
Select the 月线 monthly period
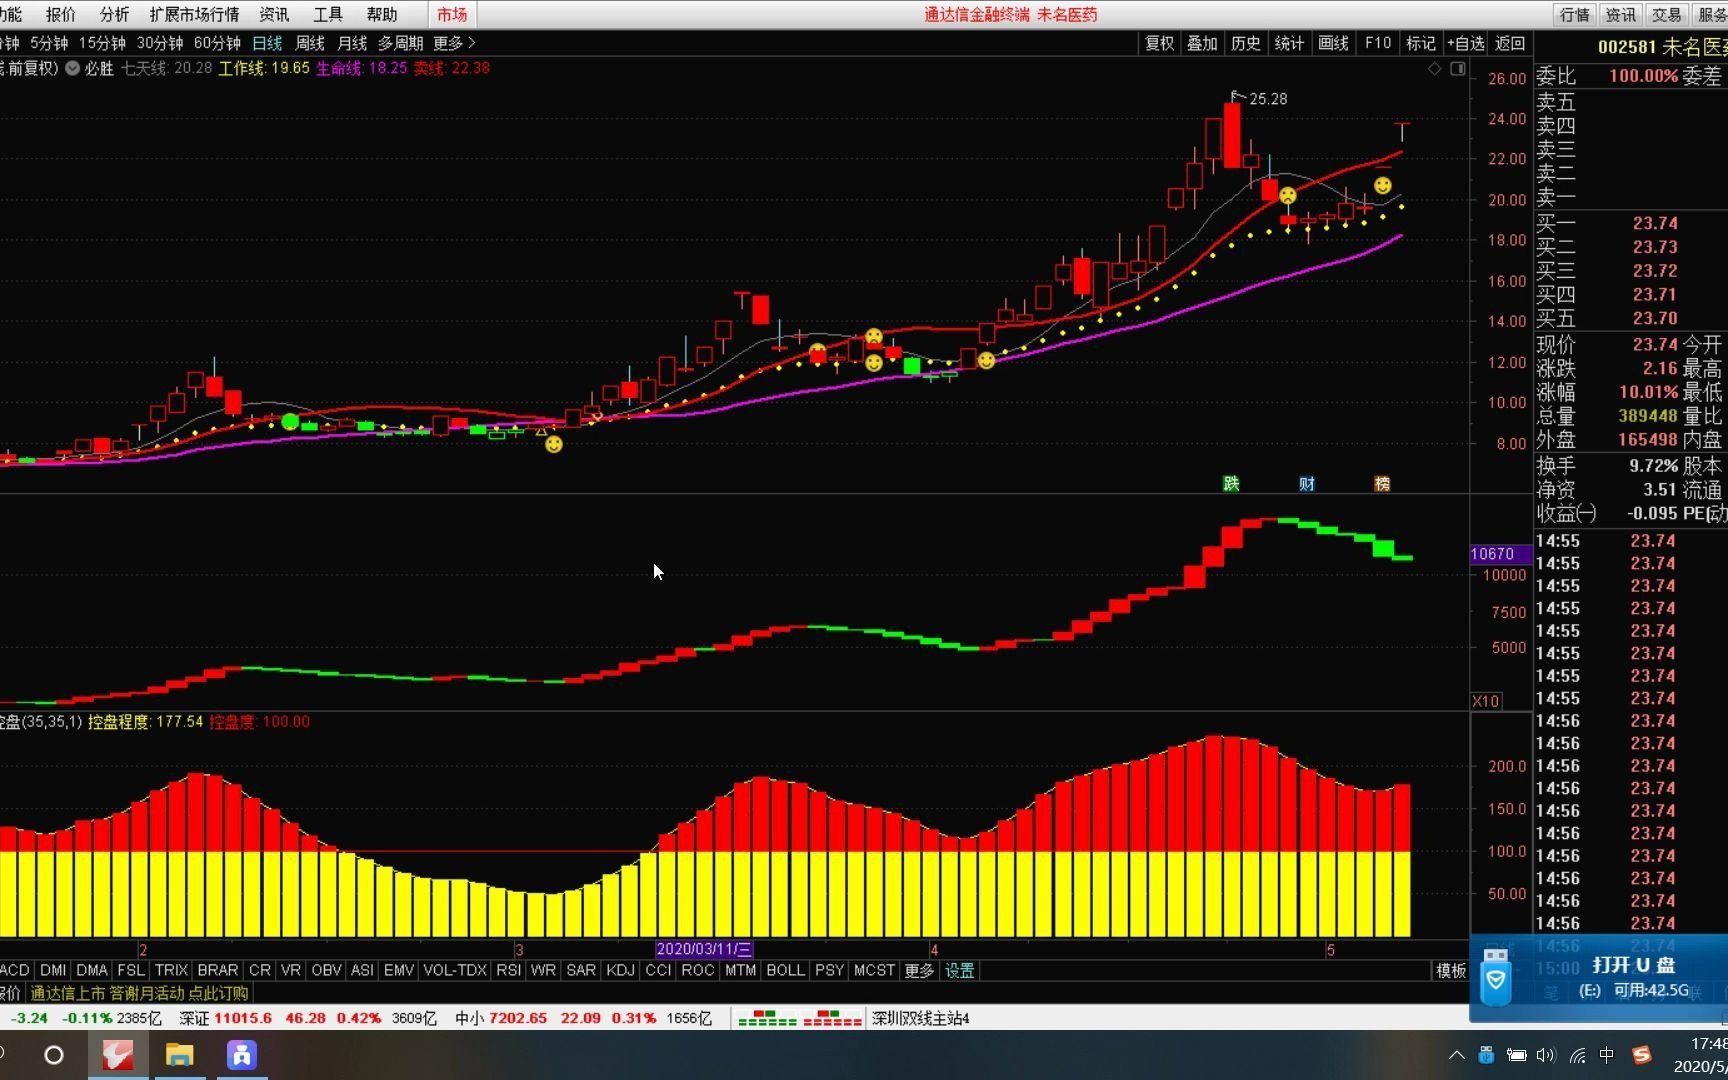352,43
